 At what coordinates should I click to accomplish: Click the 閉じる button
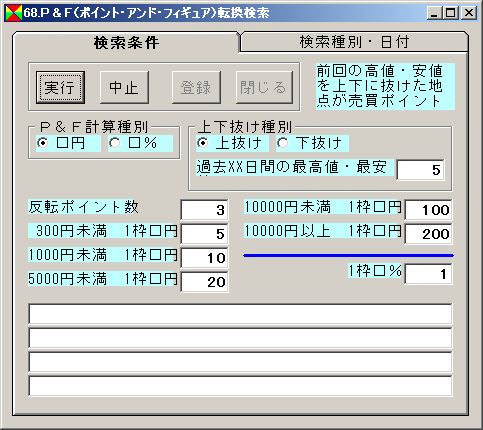264,87
